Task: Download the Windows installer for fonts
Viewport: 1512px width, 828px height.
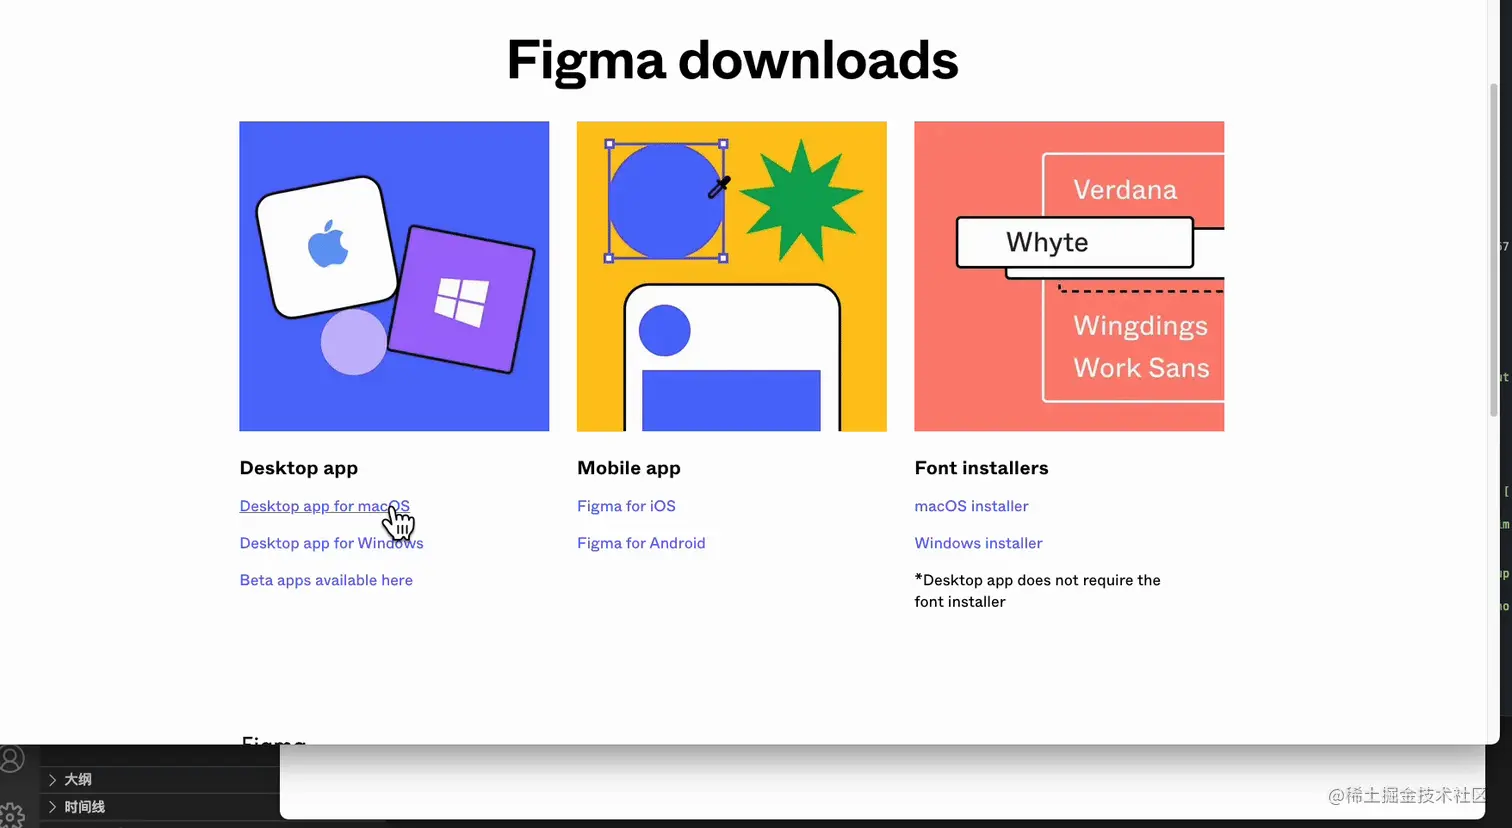Action: [978, 543]
